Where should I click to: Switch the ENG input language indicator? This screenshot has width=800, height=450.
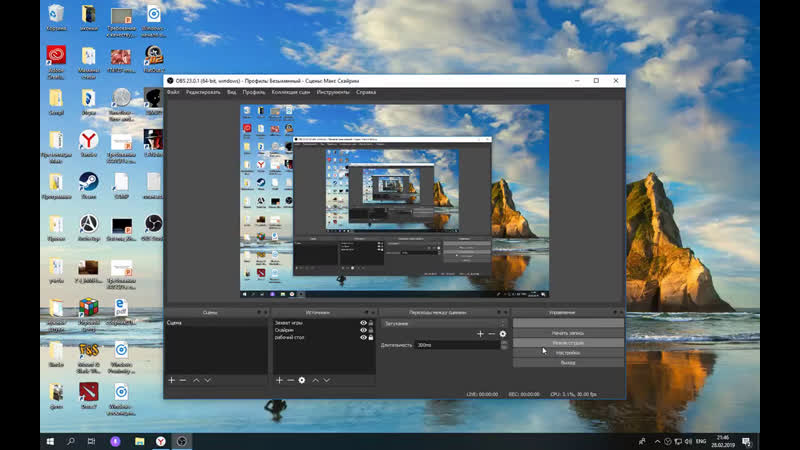coord(701,441)
